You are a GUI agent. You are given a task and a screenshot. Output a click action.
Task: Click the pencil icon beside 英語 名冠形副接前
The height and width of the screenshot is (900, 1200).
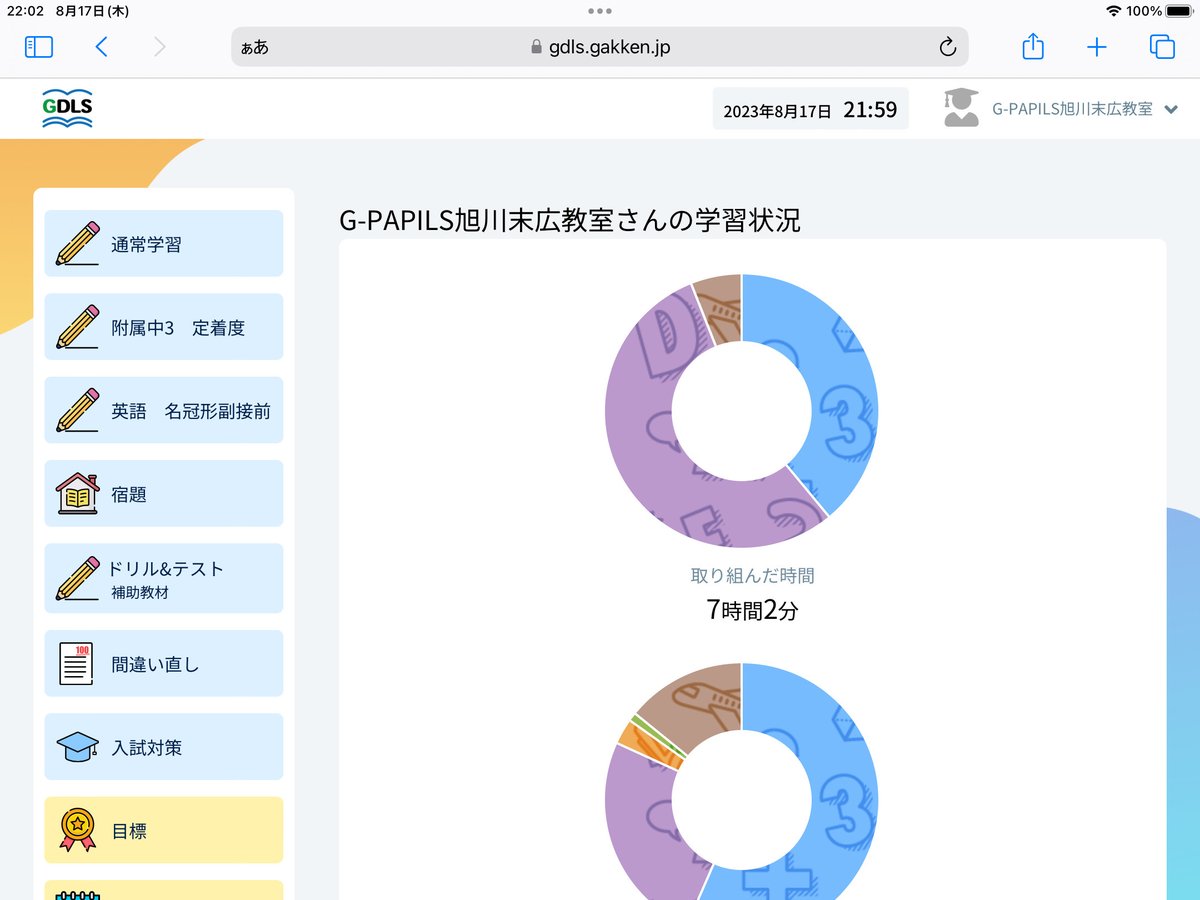(x=78, y=410)
